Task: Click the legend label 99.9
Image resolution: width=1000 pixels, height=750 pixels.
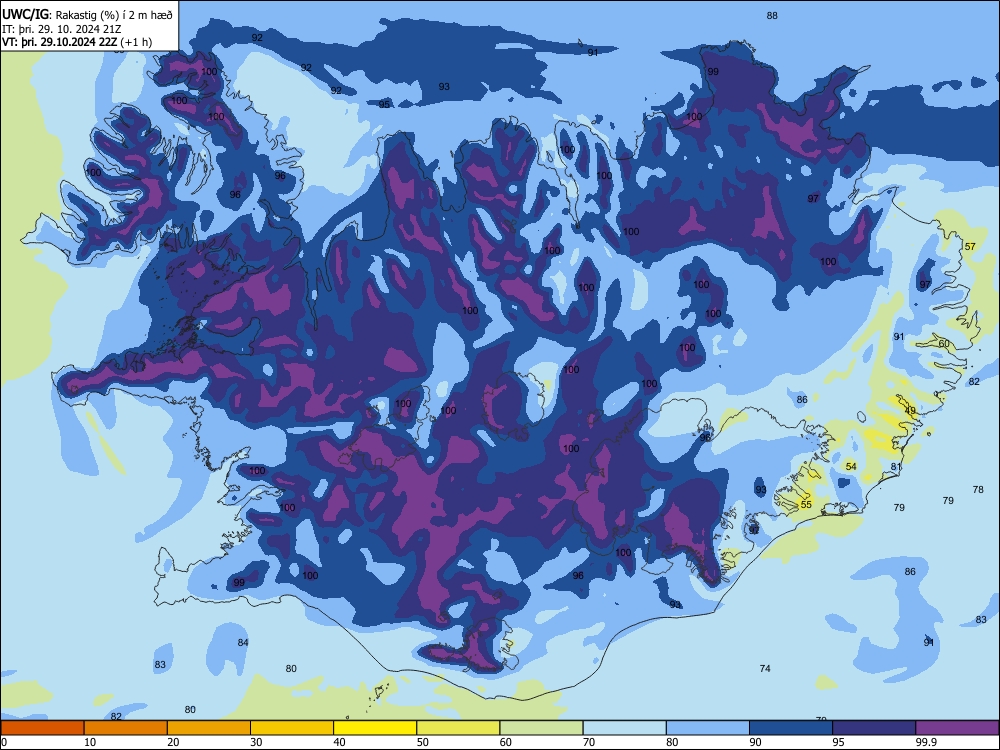Action: (x=925, y=742)
